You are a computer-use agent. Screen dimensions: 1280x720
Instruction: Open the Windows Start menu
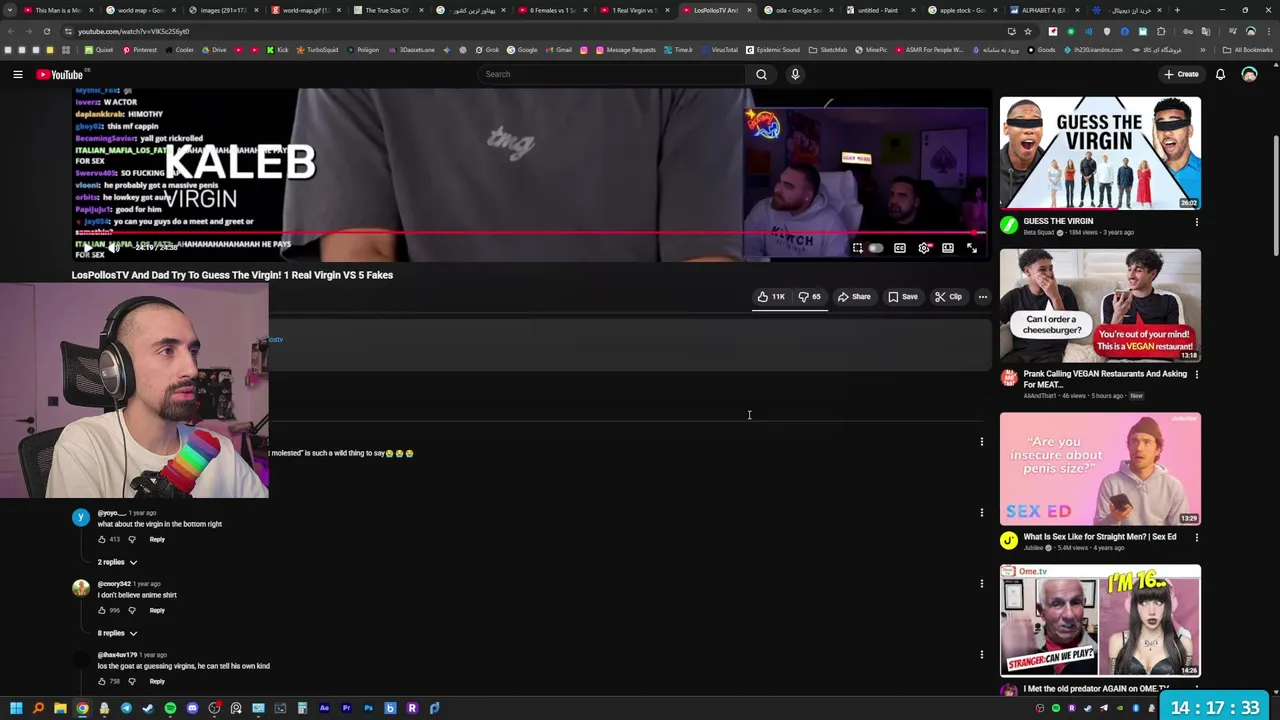[x=16, y=708]
